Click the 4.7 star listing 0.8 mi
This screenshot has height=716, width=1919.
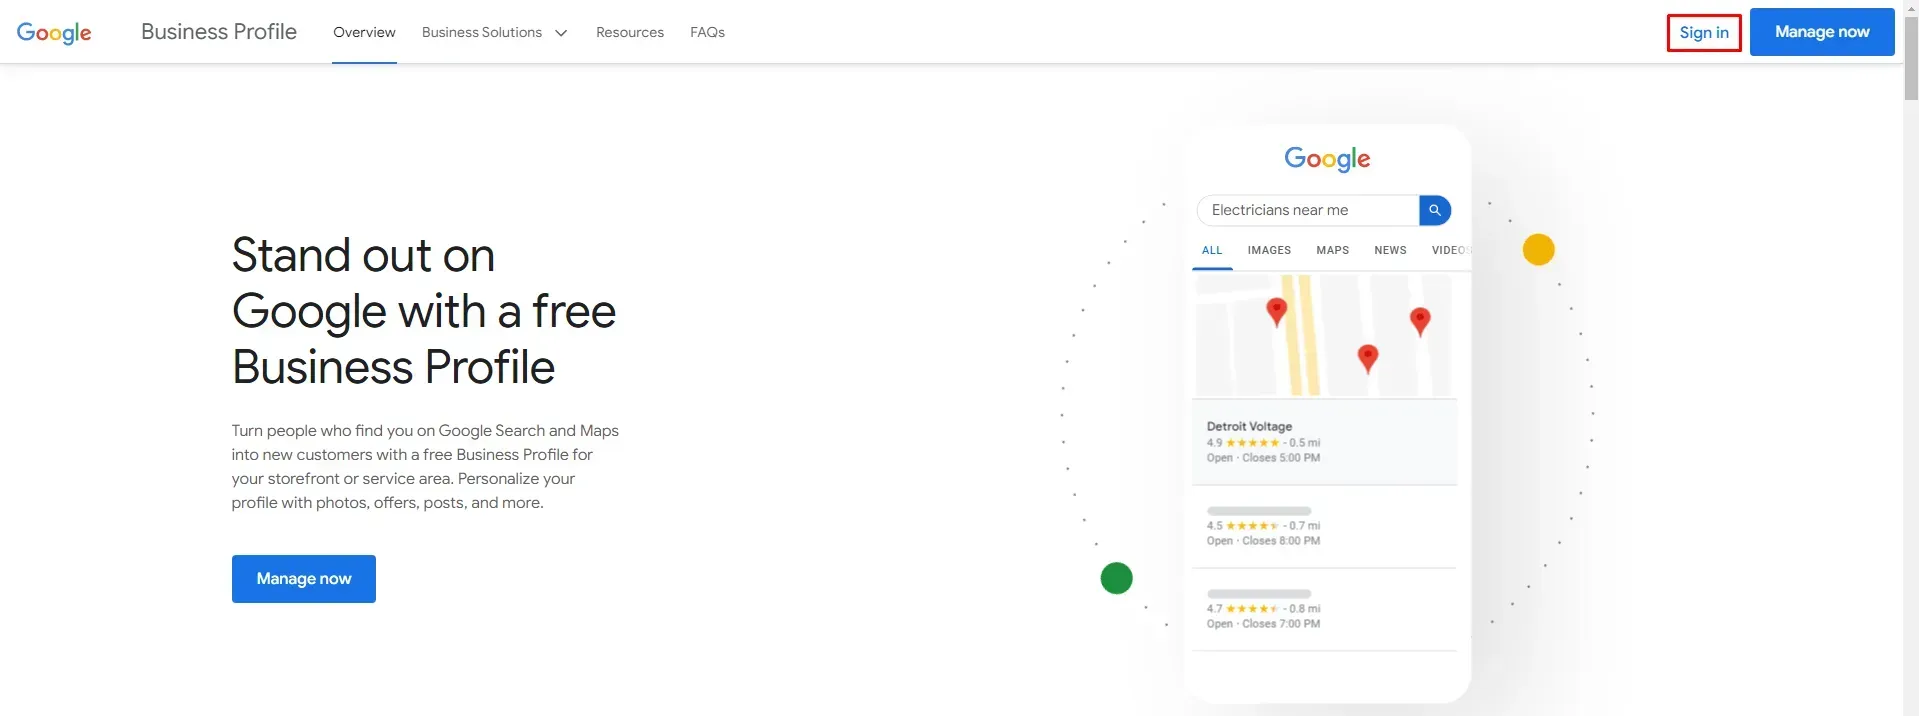pyautogui.click(x=1324, y=610)
